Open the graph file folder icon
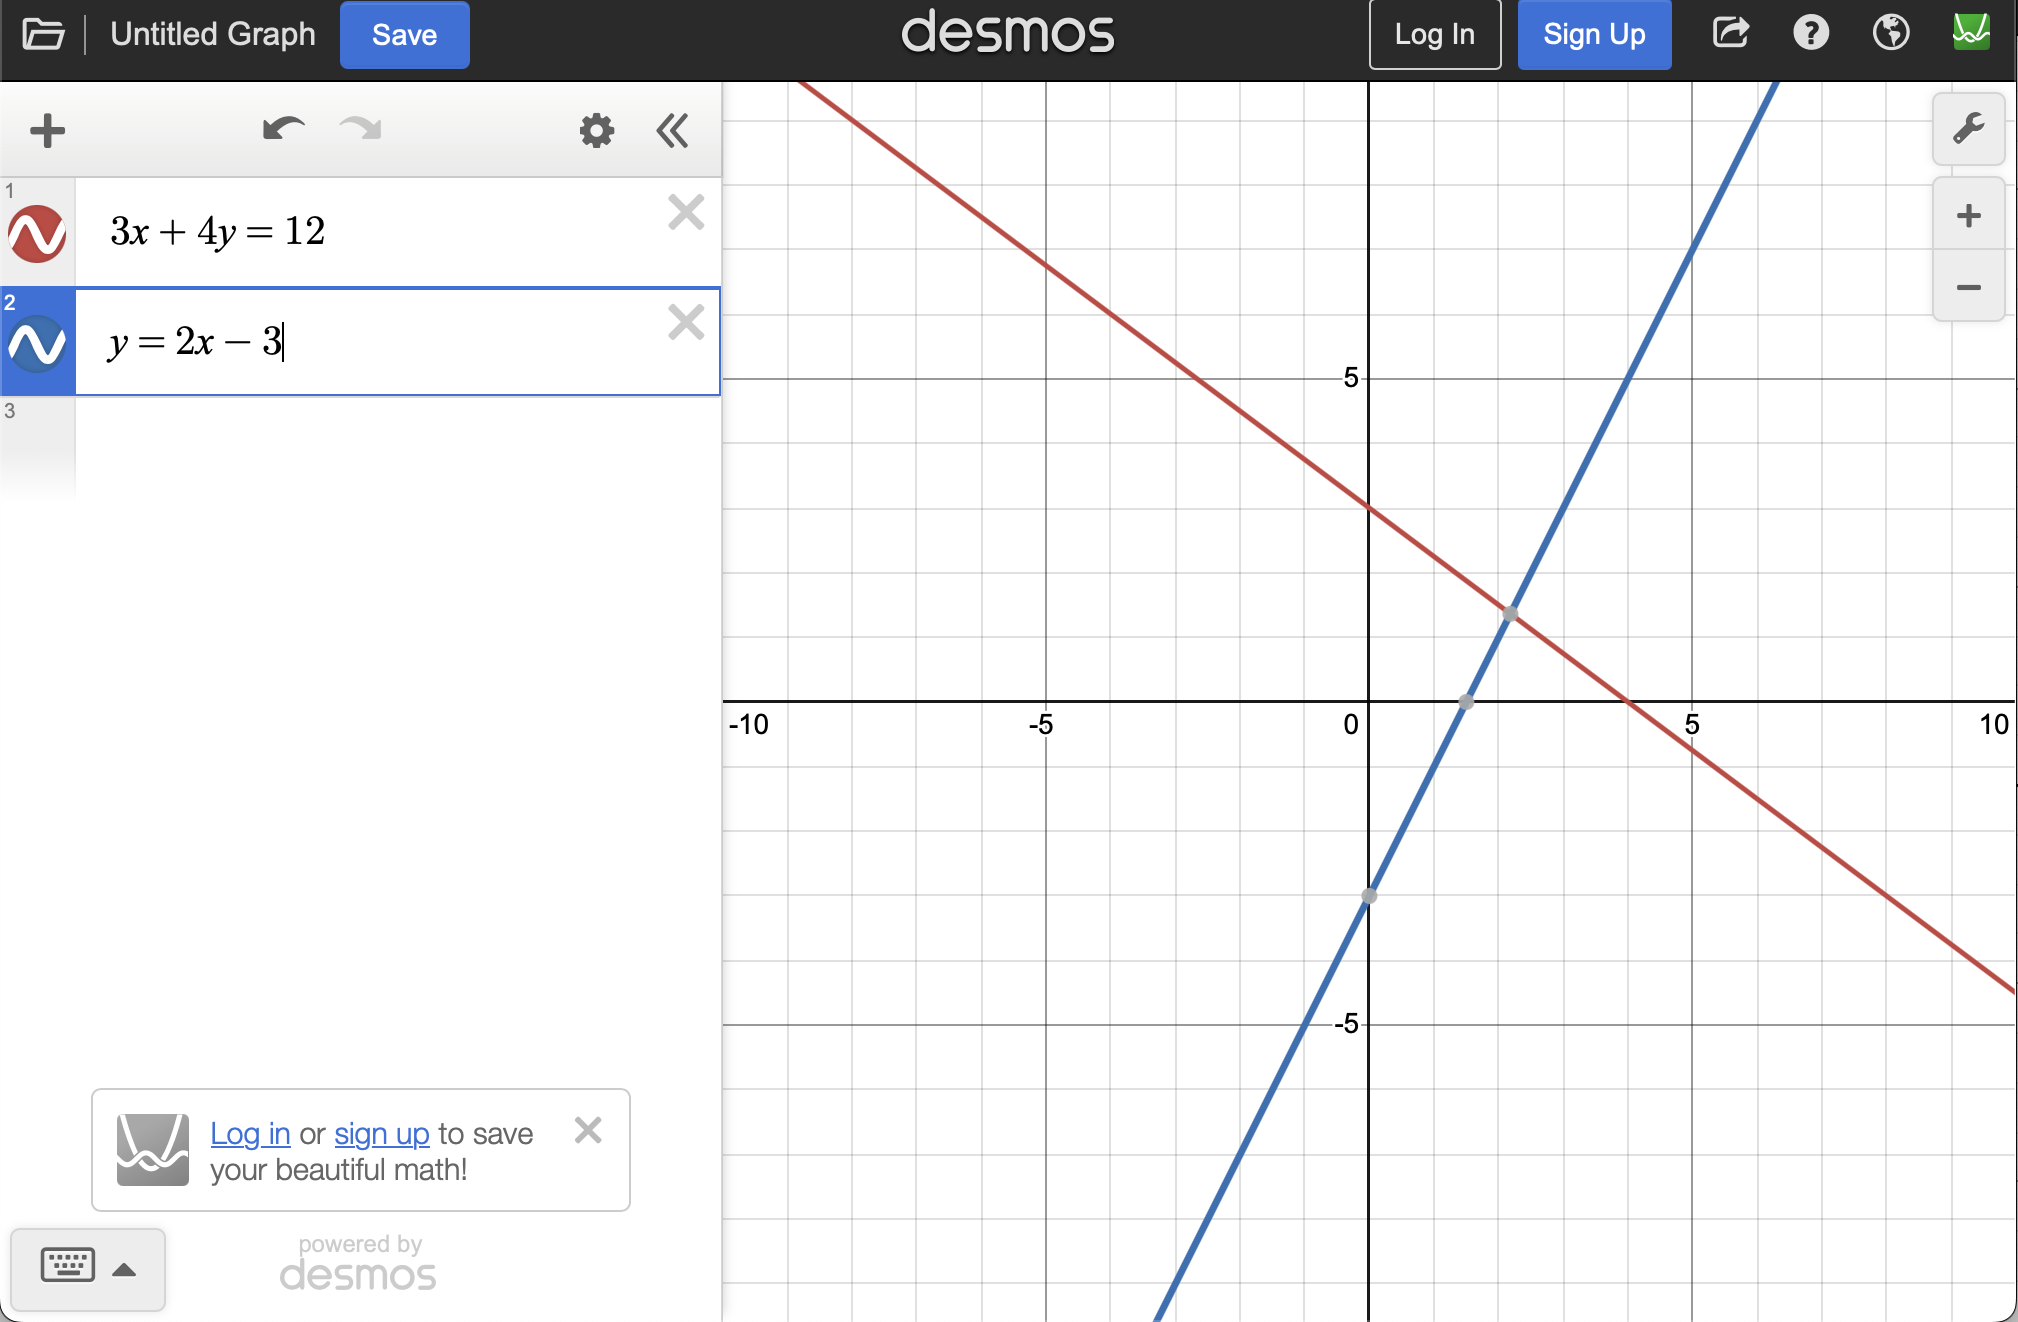Viewport: 2018px width, 1322px height. click(x=43, y=35)
